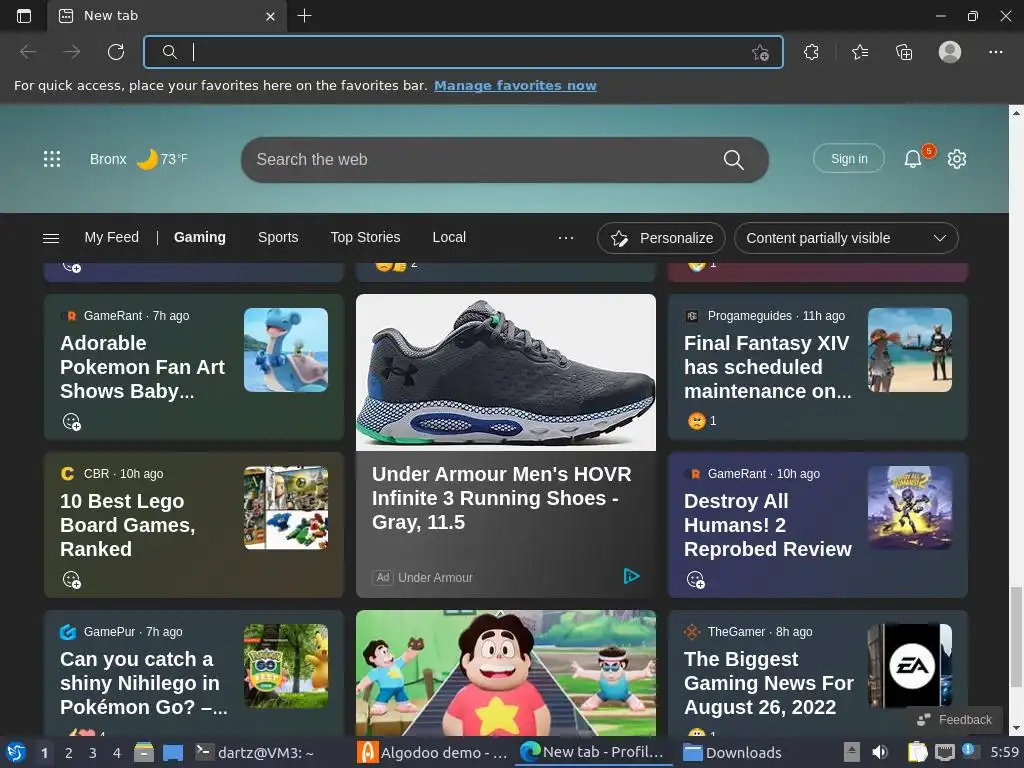
Task: Open the clipboard tray icon
Action: (917, 752)
